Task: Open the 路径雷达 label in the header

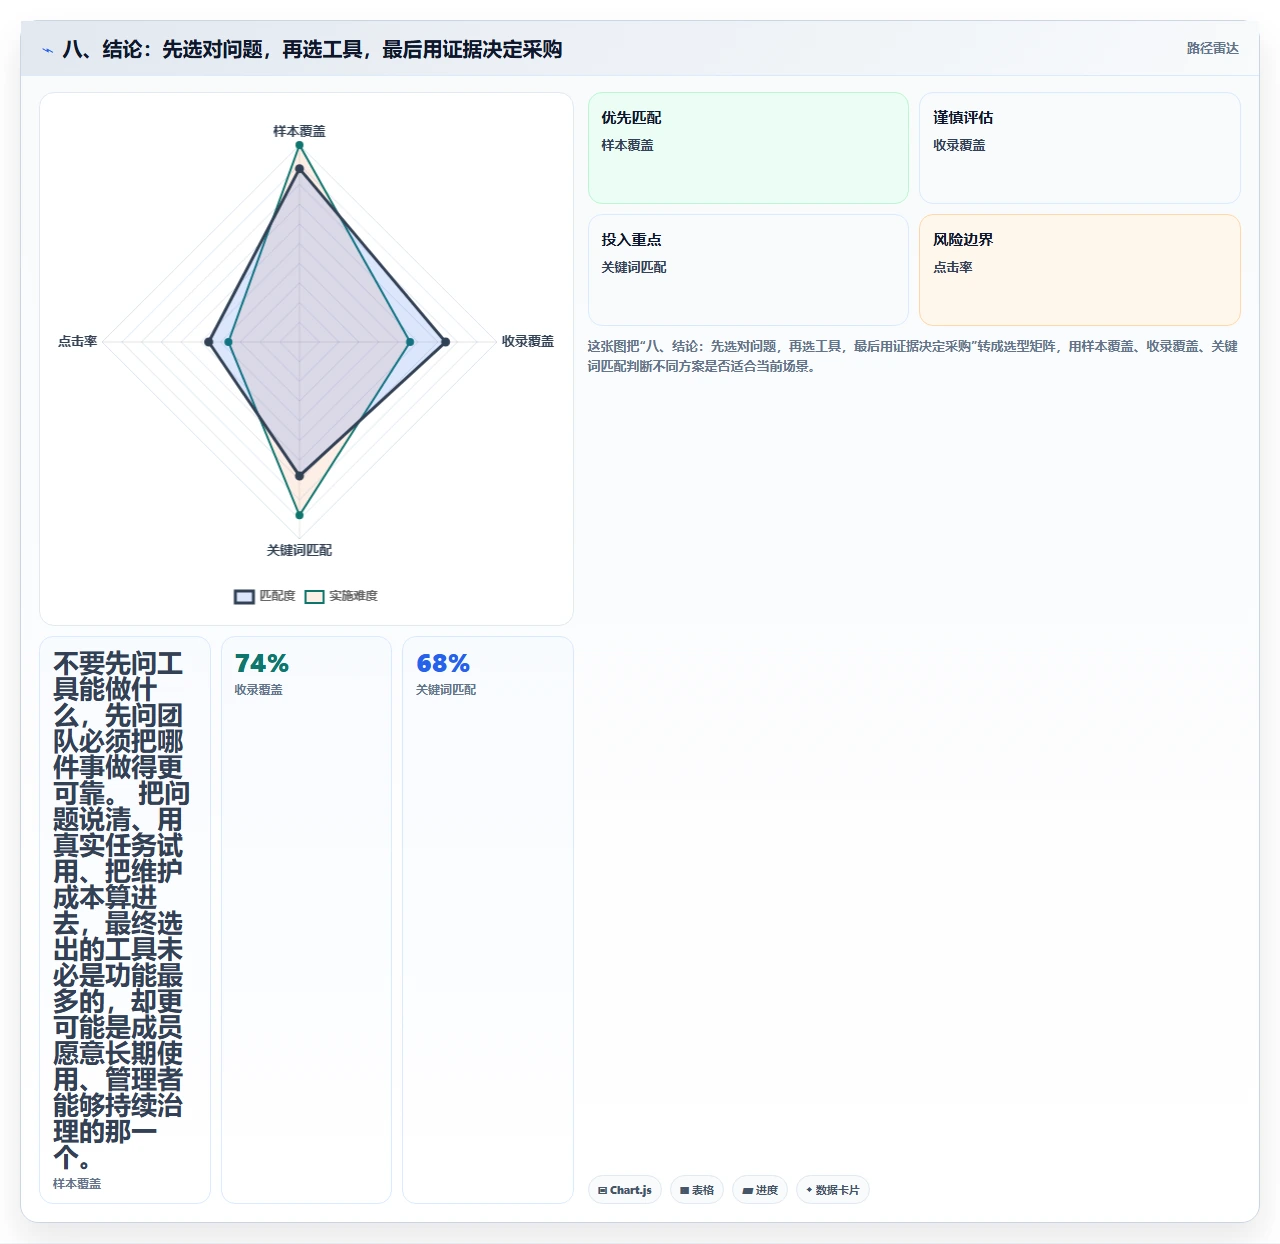Action: pos(1212,48)
